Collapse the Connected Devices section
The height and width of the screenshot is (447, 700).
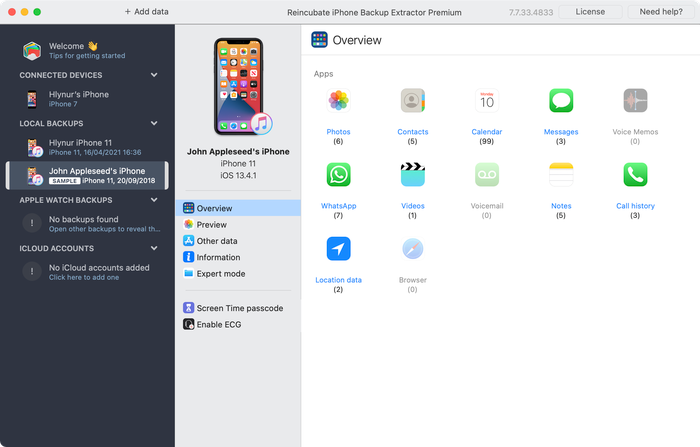pos(154,75)
